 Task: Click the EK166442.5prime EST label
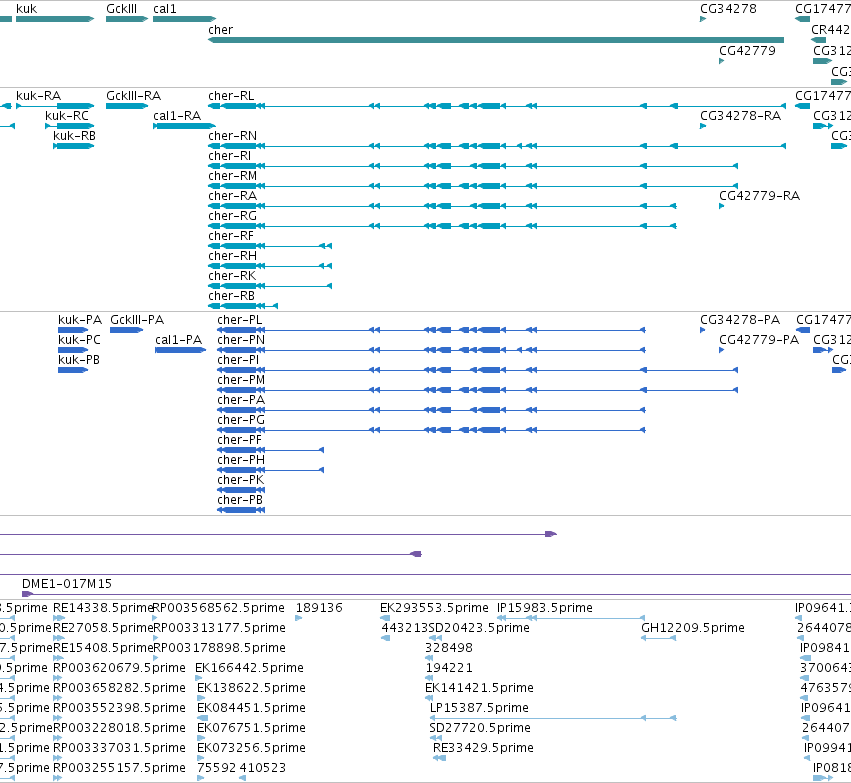[x=250, y=668]
